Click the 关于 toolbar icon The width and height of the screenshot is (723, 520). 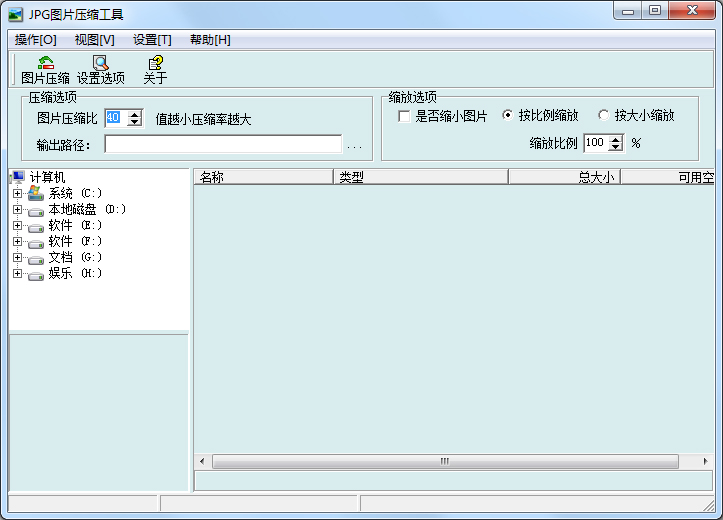click(x=155, y=62)
